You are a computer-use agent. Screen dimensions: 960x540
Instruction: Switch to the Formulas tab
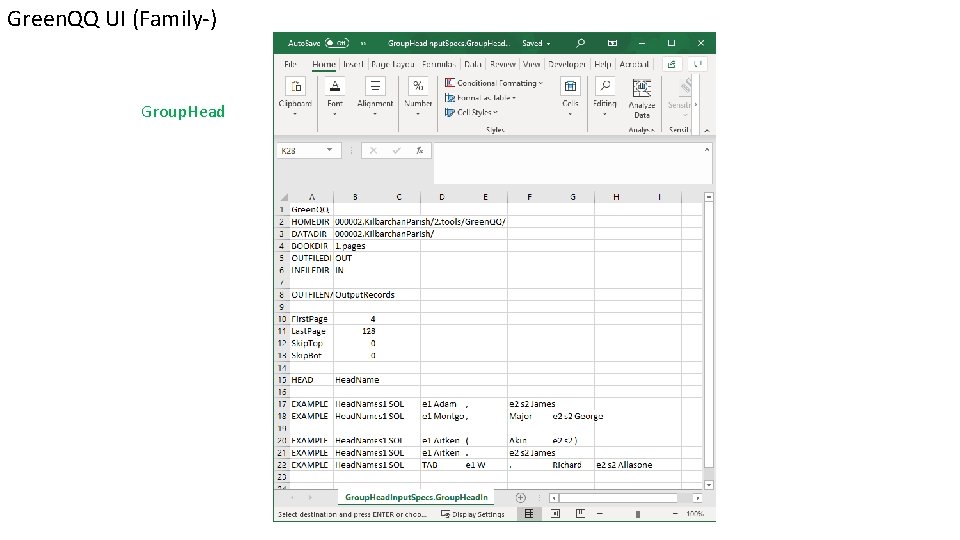coord(438,64)
